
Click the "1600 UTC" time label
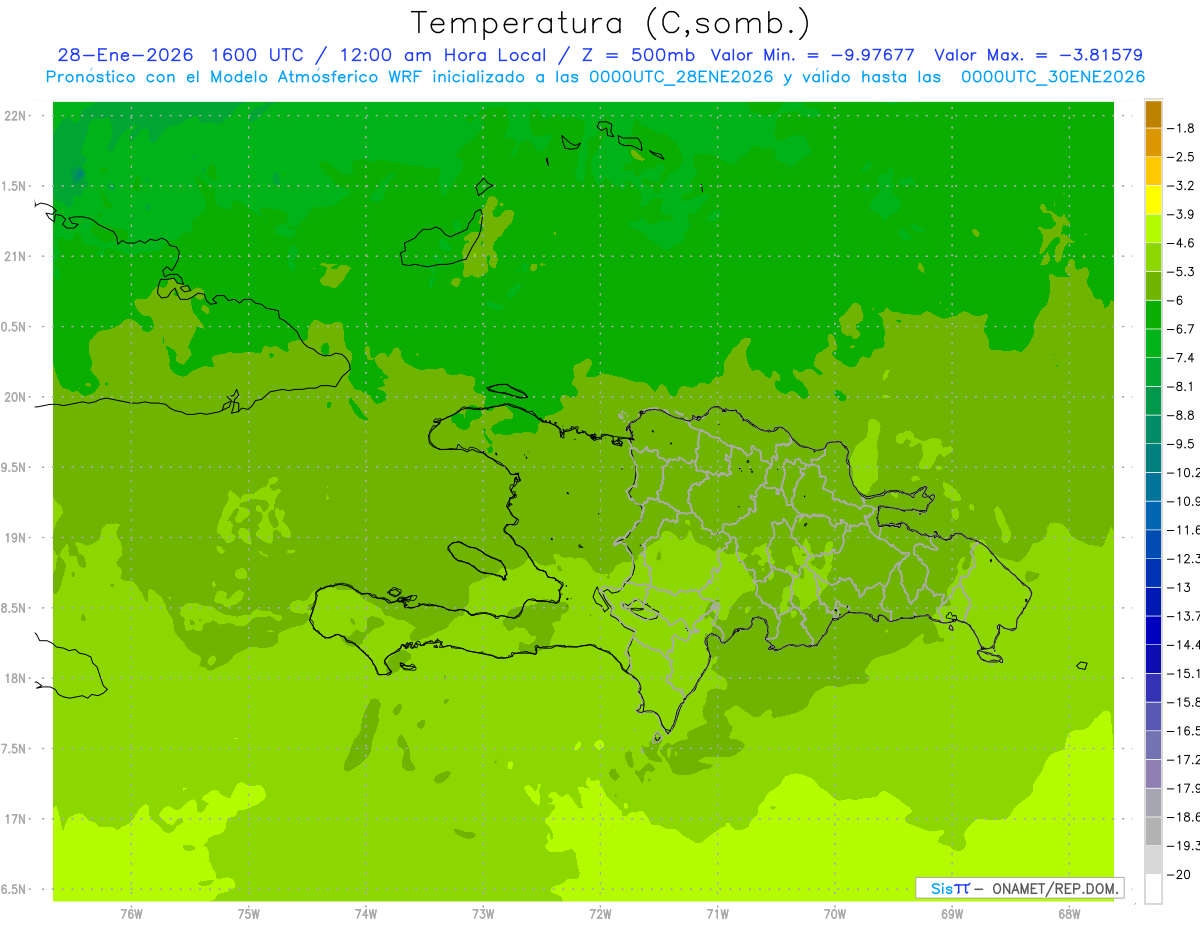258,55
